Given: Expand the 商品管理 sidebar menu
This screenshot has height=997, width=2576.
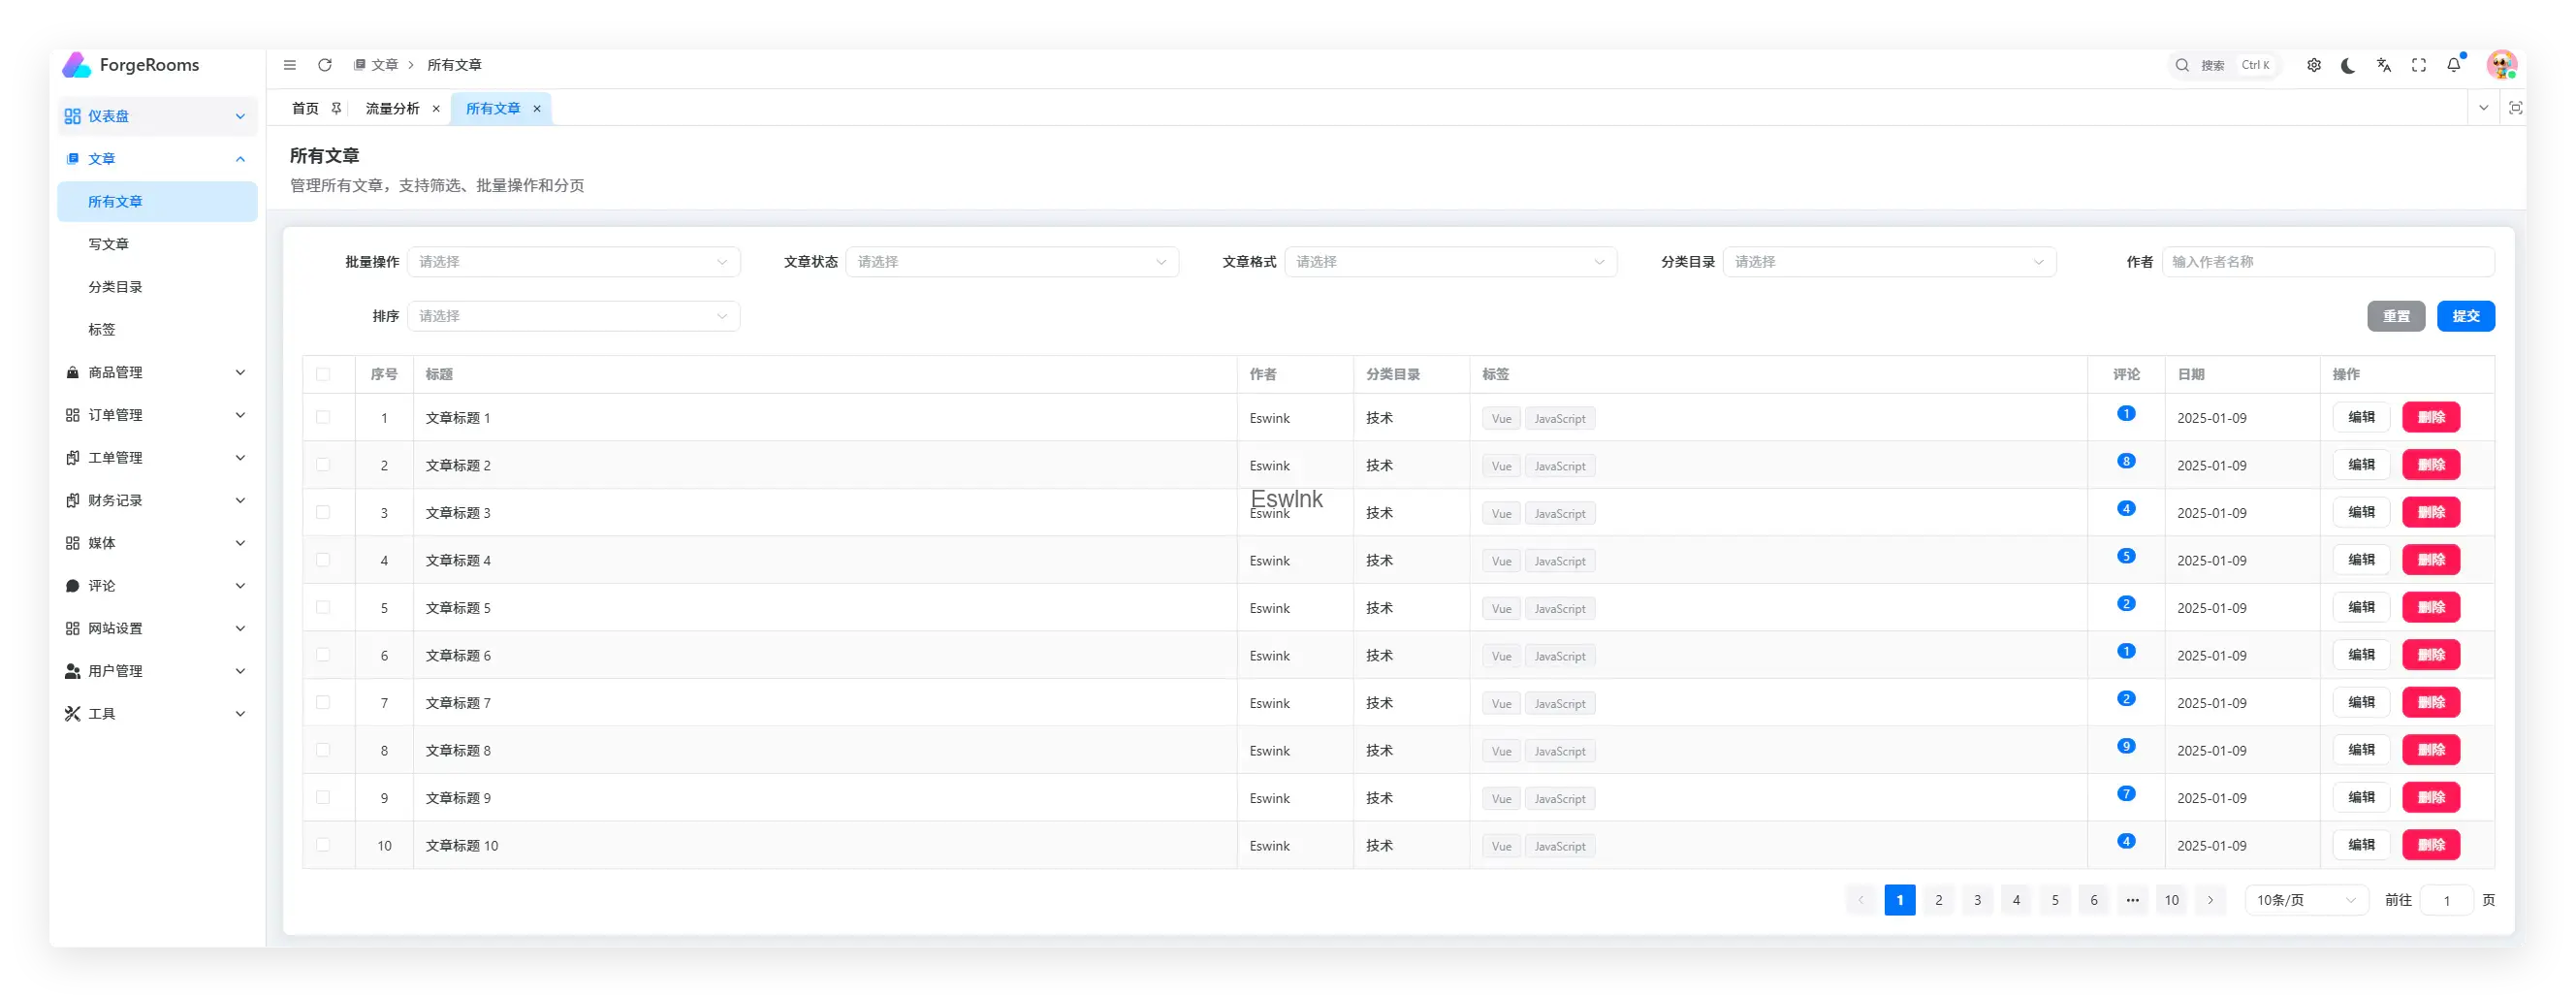Looking at the screenshot, I should point(156,372).
